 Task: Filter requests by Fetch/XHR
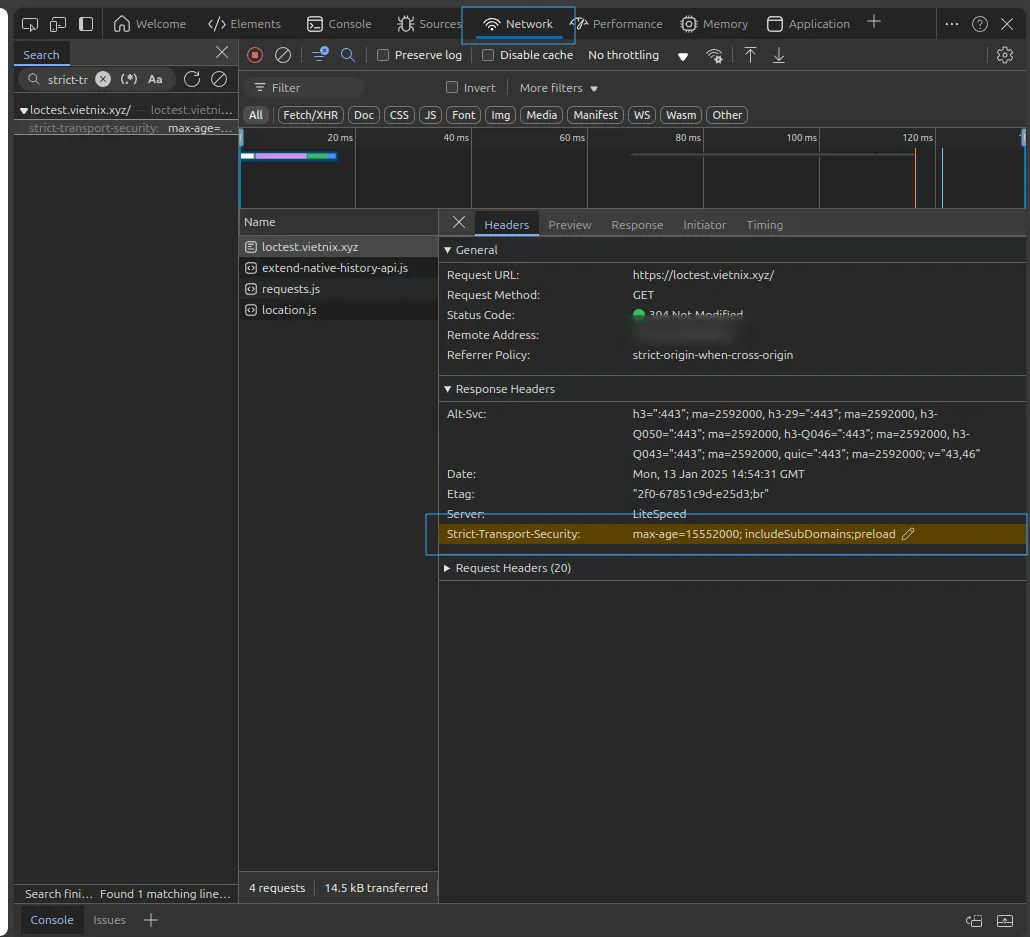310,115
